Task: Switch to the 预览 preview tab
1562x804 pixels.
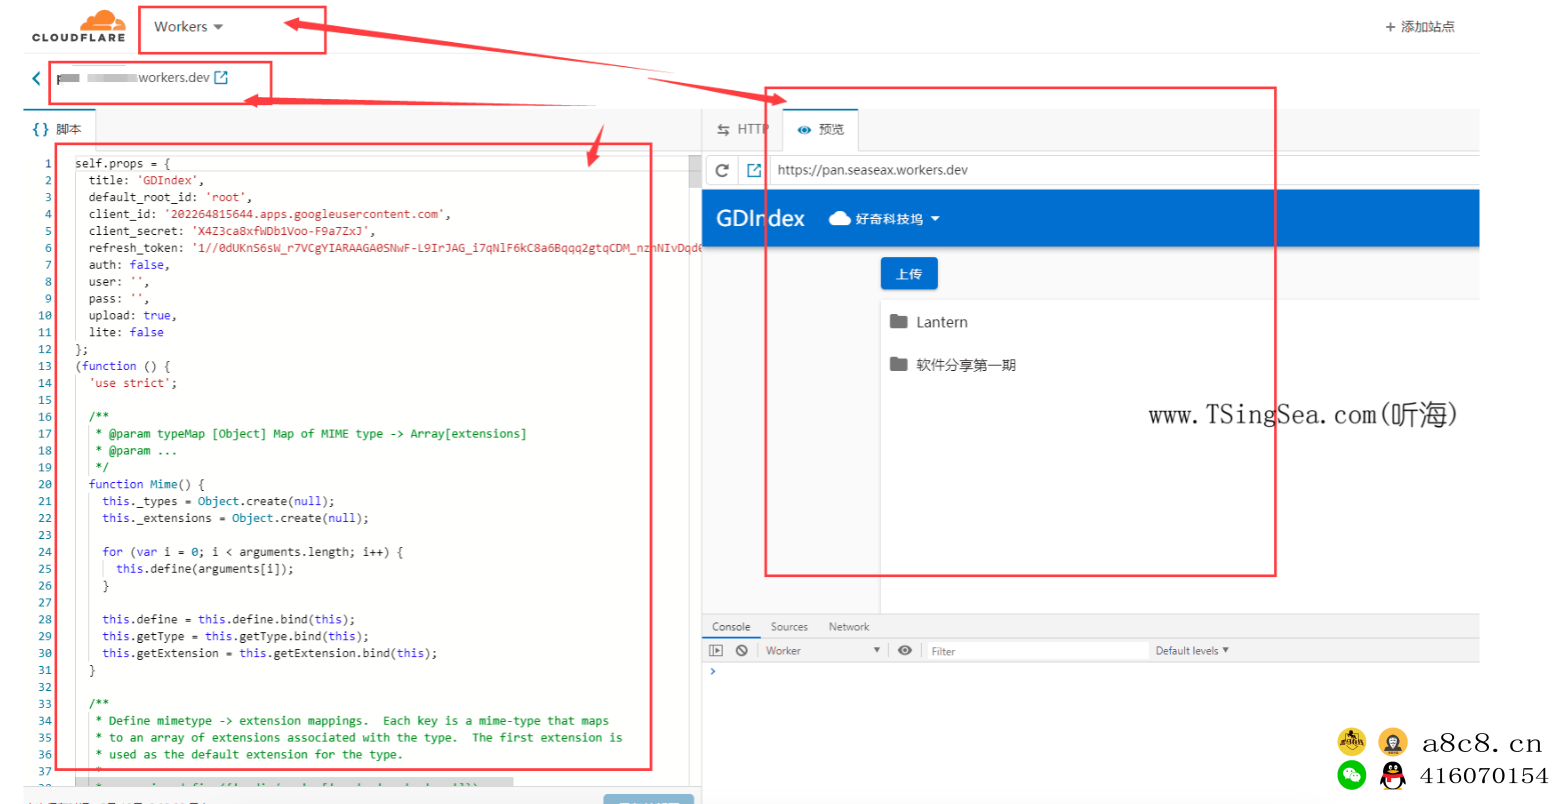Action: tap(821, 129)
